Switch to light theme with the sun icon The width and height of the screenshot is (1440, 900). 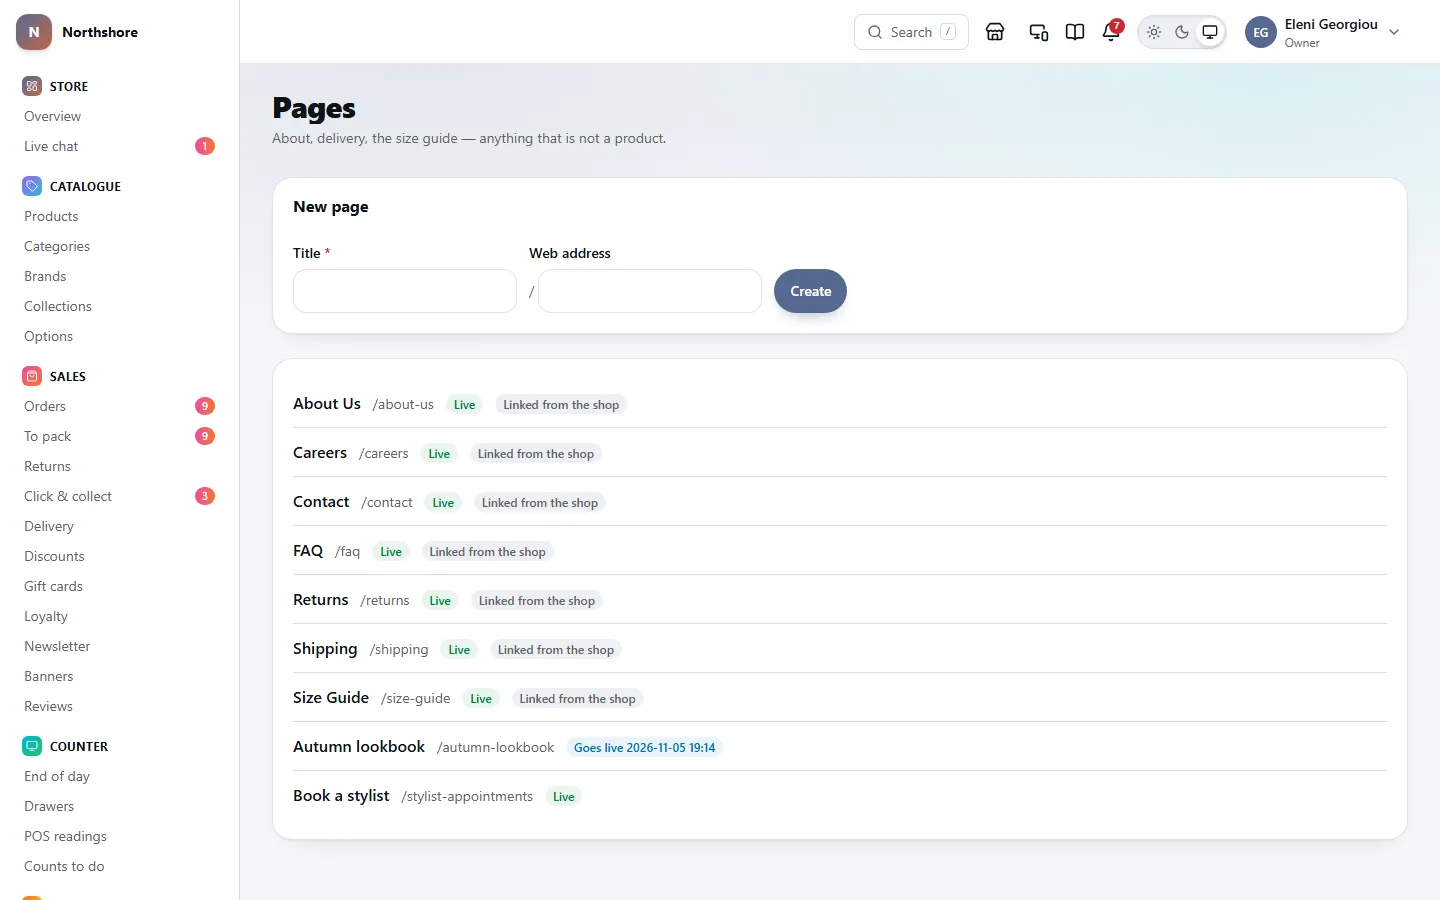pyautogui.click(x=1154, y=32)
